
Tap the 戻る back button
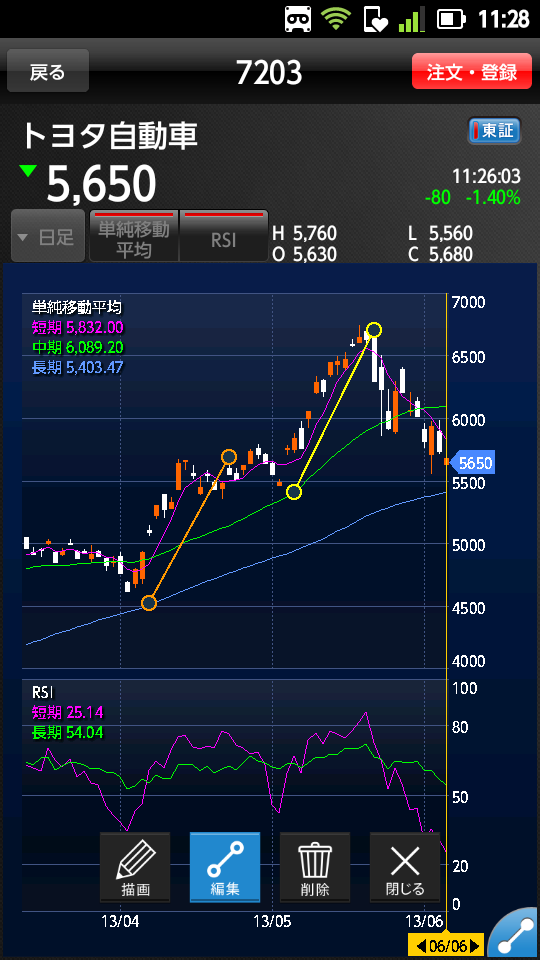pos(48,72)
